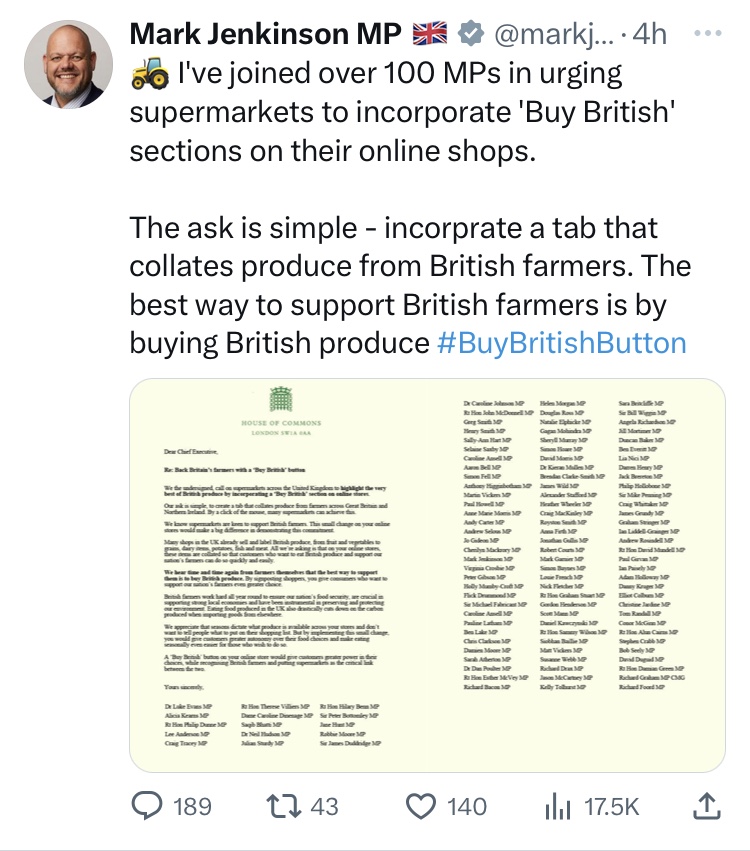The width and height of the screenshot is (750, 851).
Task: Open the three-dot more options menu
Action: coord(707,32)
